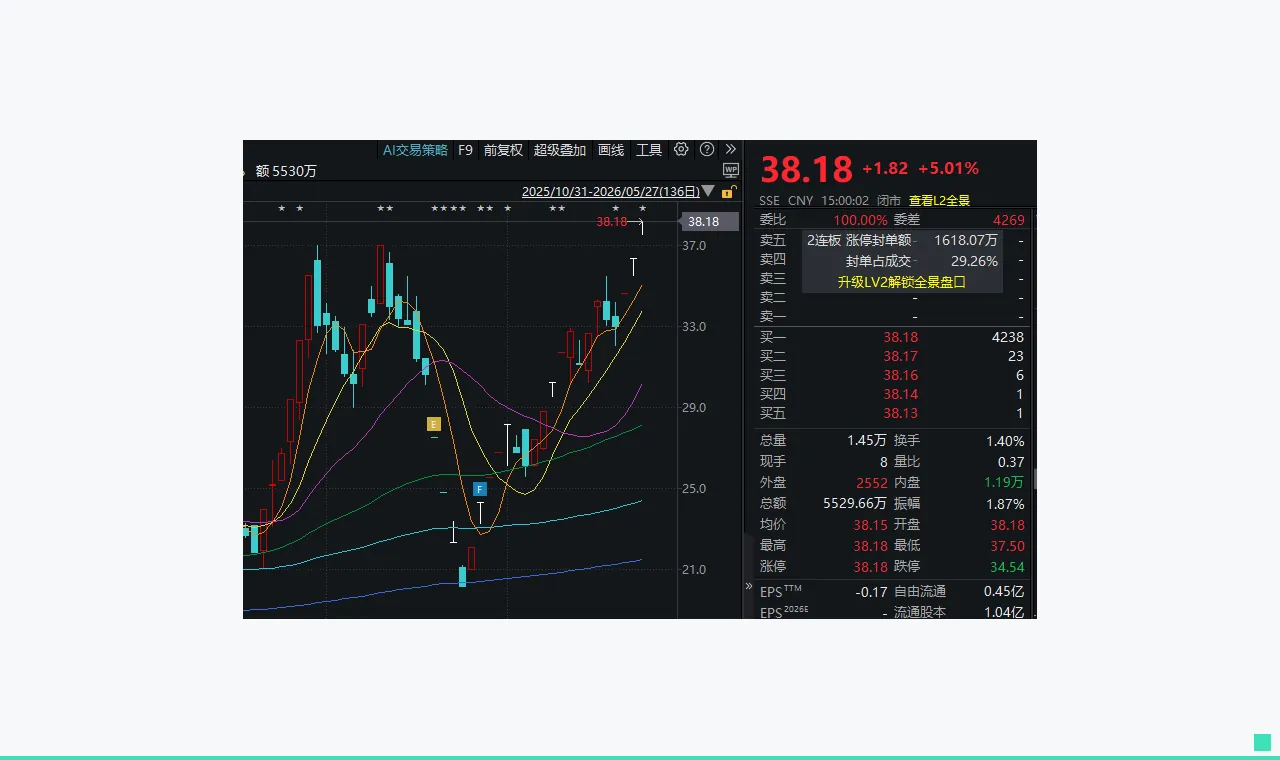Select the 买五 price 38.13

(x=900, y=413)
